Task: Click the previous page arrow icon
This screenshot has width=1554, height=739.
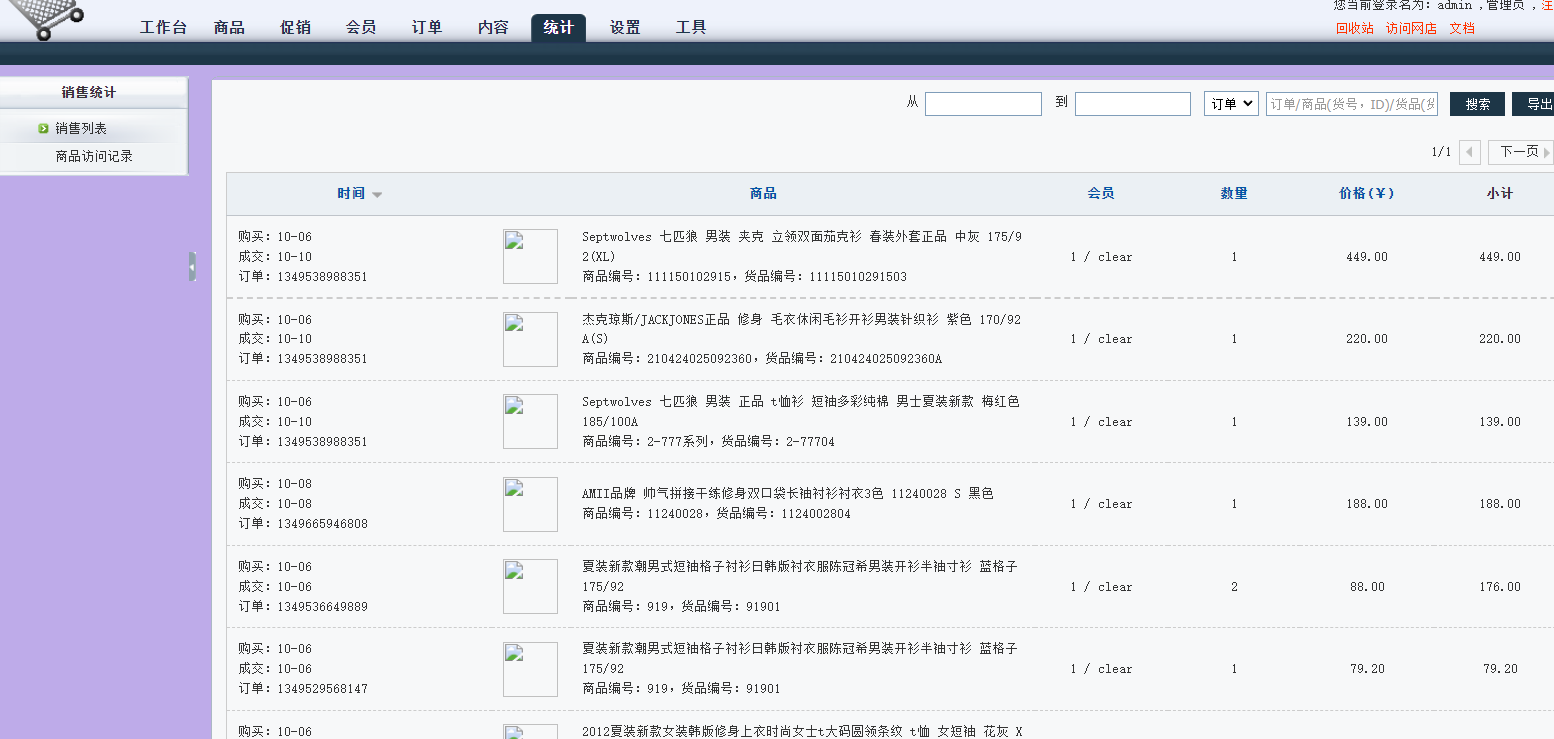Action: 1469,152
